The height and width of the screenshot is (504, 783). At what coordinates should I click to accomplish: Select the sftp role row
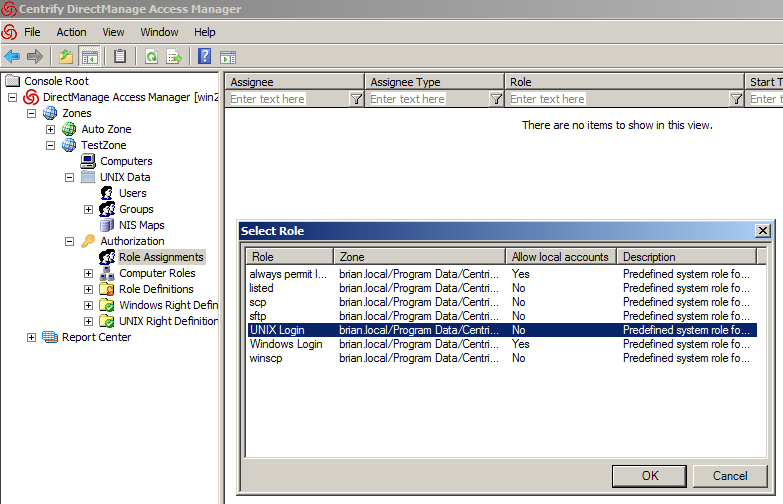click(x=502, y=316)
